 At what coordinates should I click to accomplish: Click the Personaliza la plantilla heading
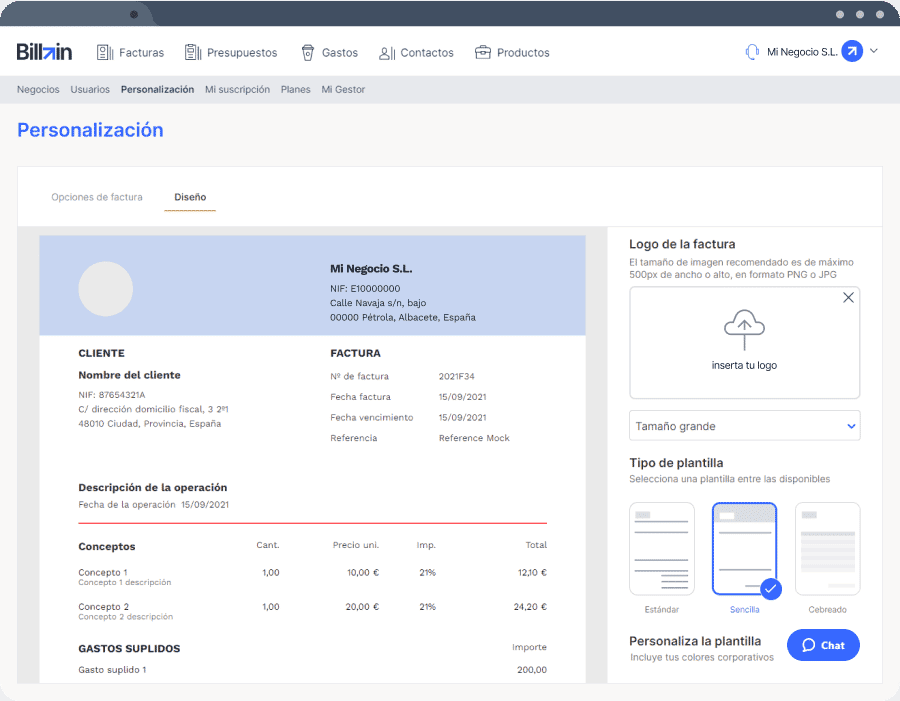[x=695, y=641]
